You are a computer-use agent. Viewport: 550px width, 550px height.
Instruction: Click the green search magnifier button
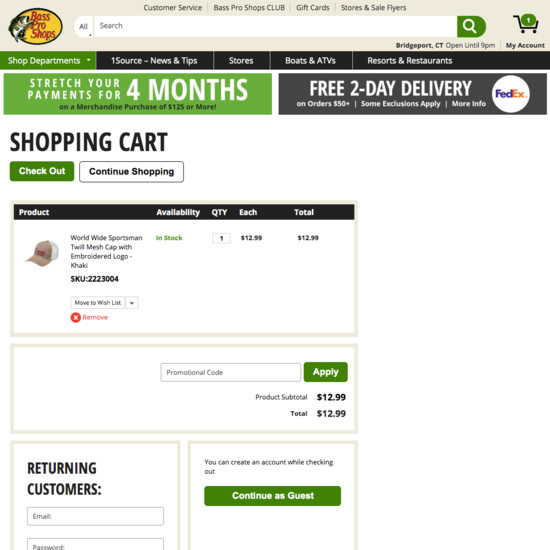(x=471, y=26)
